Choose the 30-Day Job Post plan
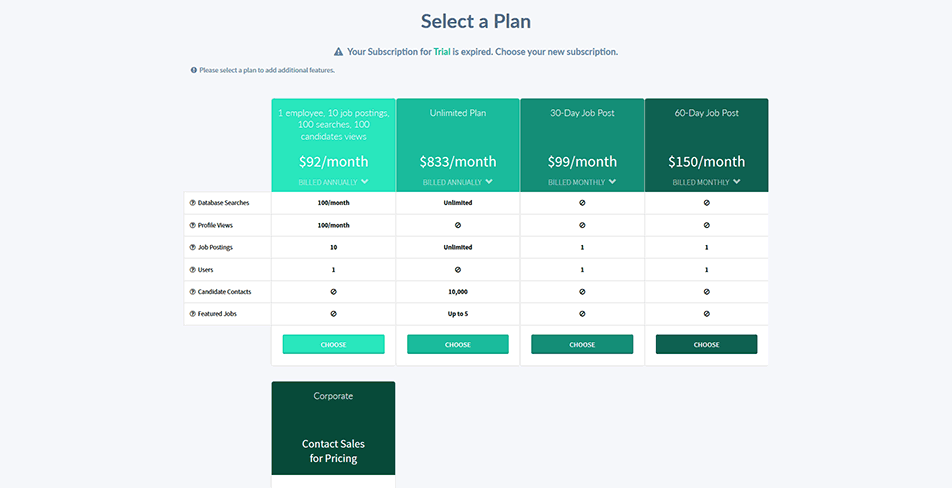 pos(582,344)
